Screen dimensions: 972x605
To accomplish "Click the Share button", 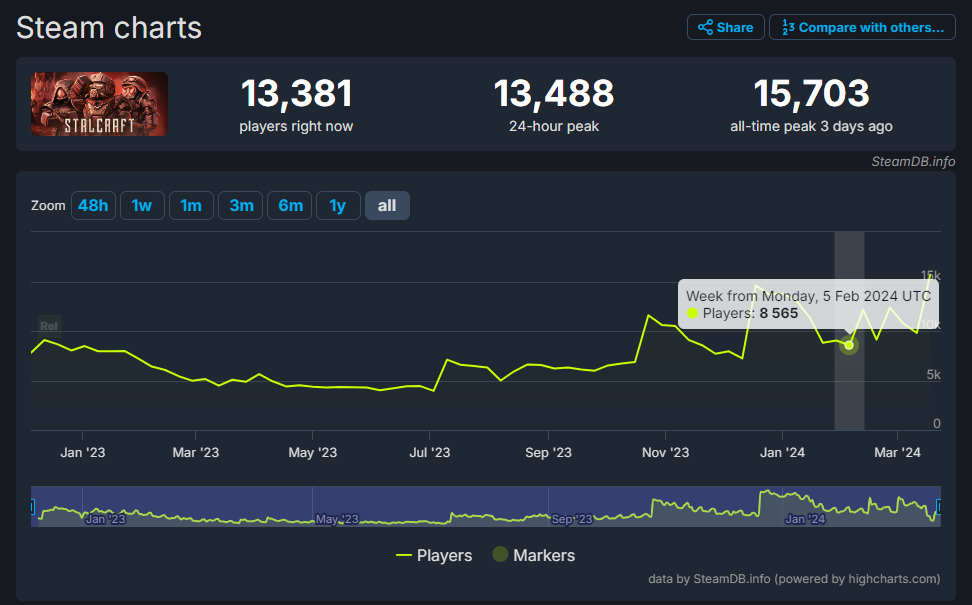I will [725, 27].
